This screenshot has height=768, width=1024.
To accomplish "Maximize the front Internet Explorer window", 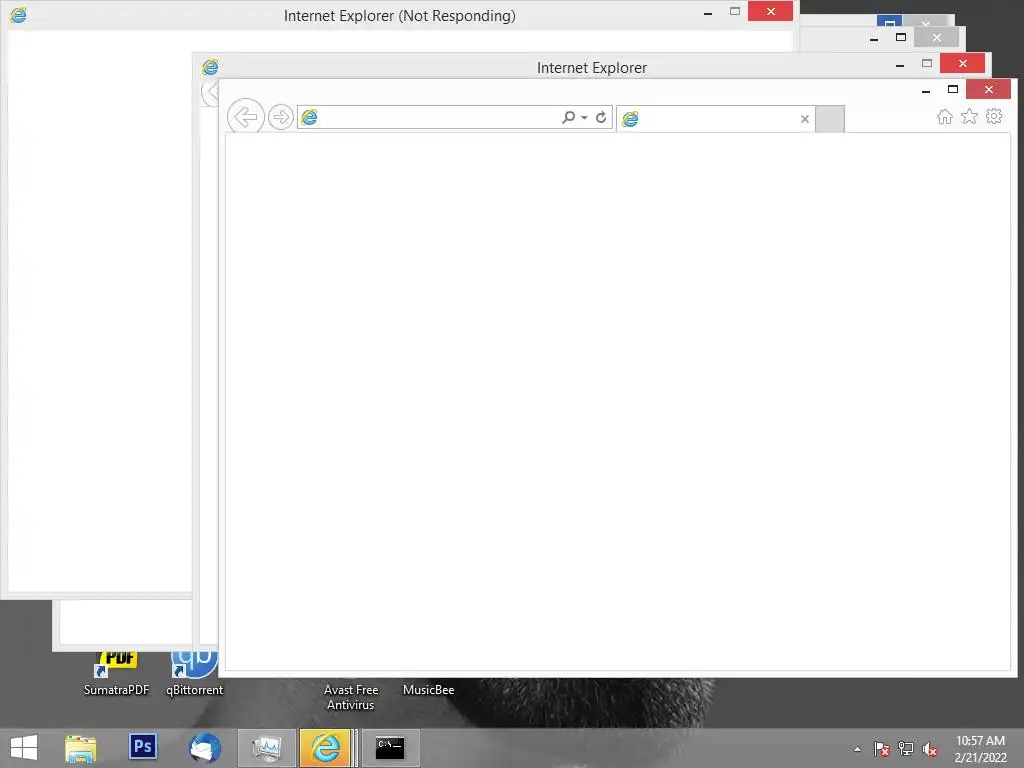I will [x=953, y=89].
